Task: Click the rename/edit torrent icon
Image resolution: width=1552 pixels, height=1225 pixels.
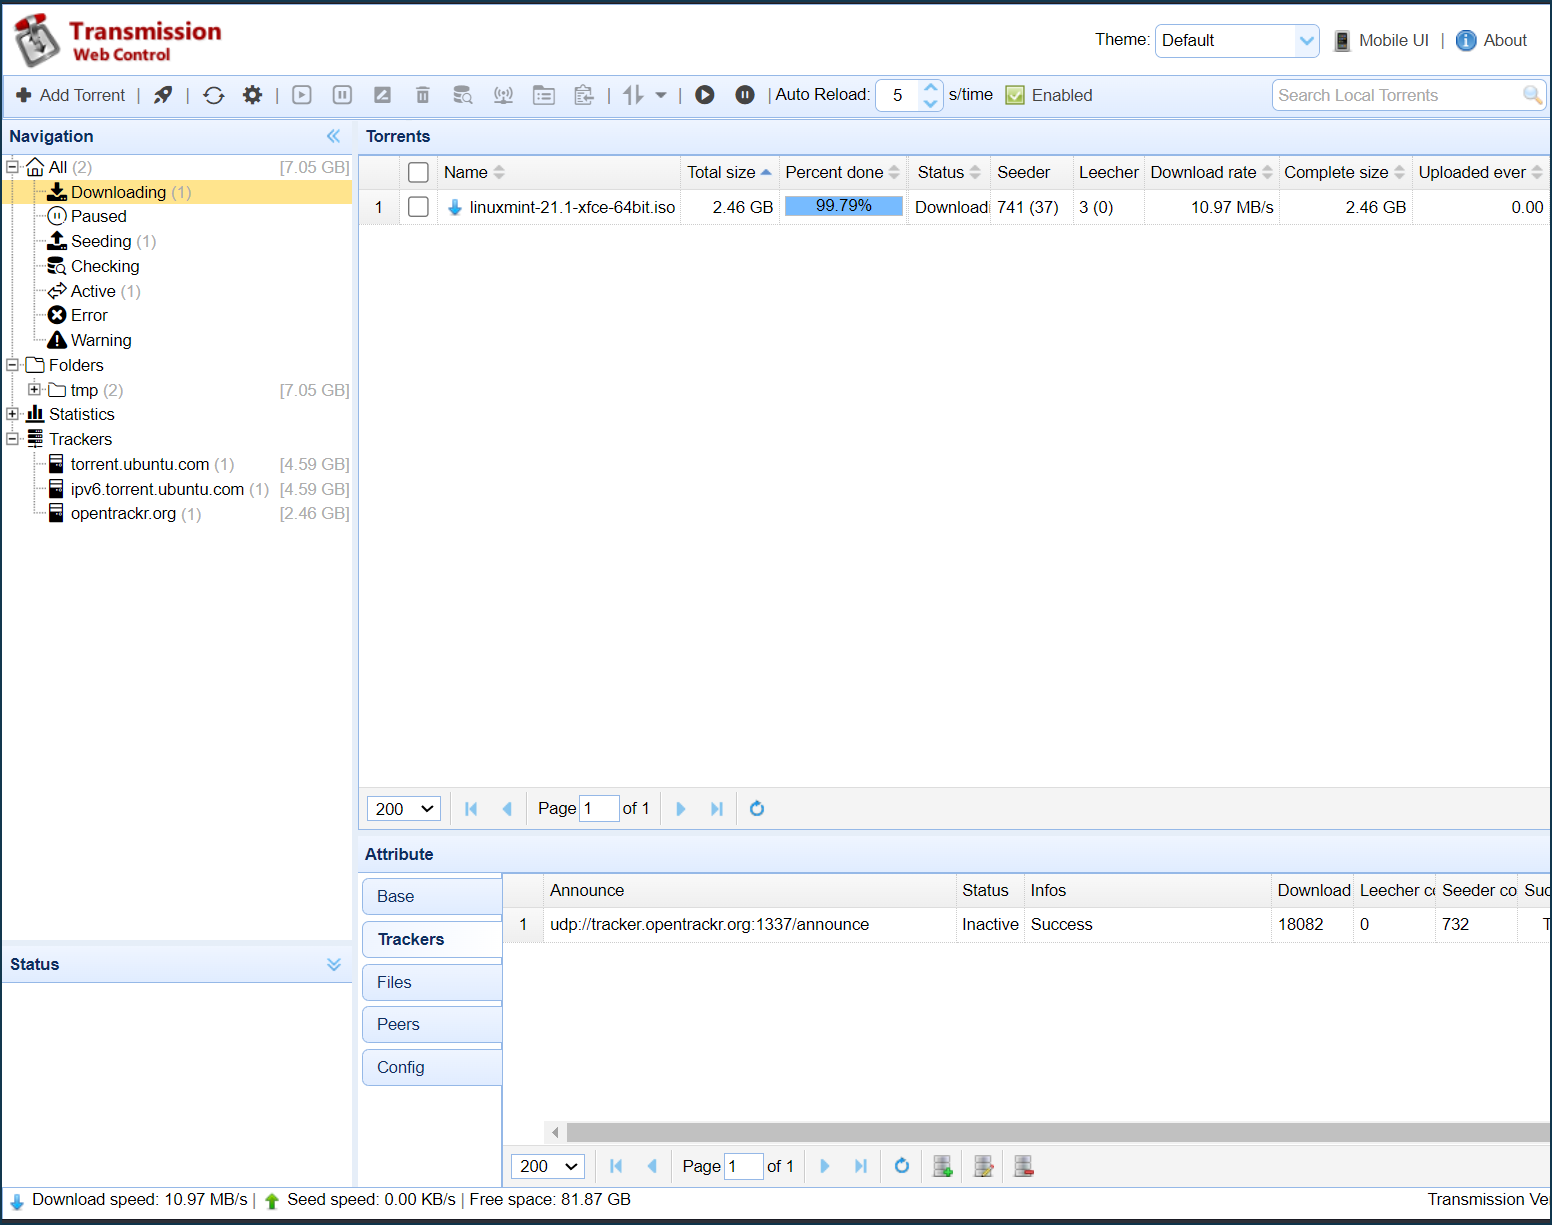Action: point(382,95)
